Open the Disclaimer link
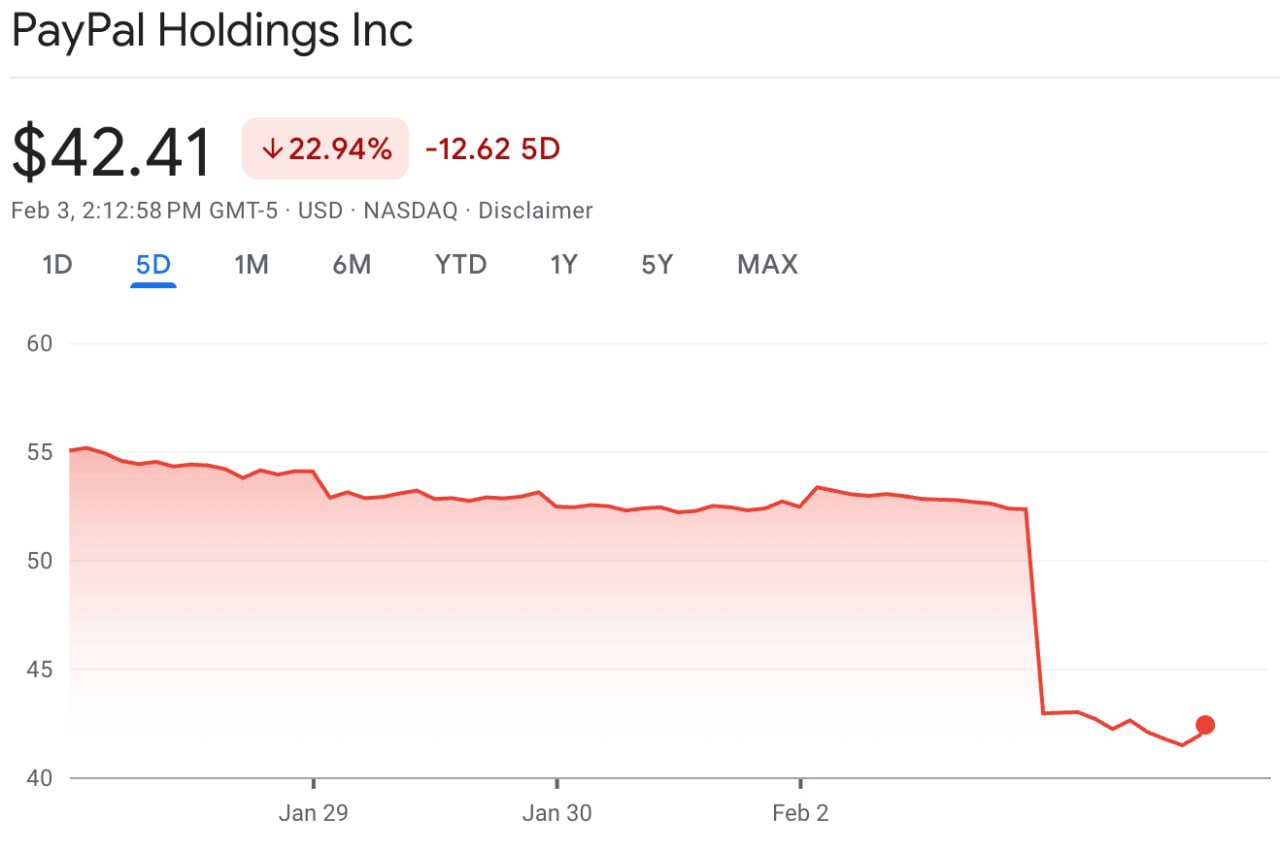The image size is (1280, 849). [535, 211]
